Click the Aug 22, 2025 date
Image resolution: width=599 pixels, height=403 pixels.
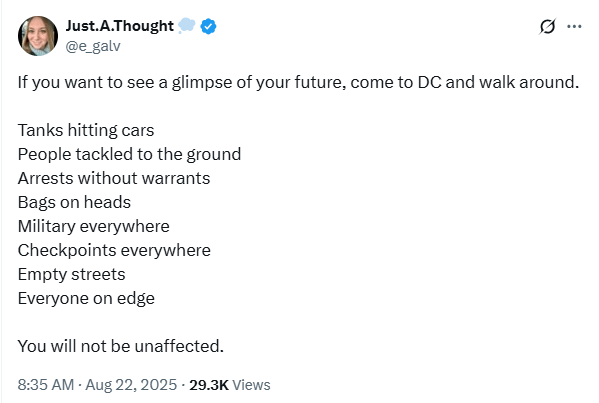pos(131,385)
